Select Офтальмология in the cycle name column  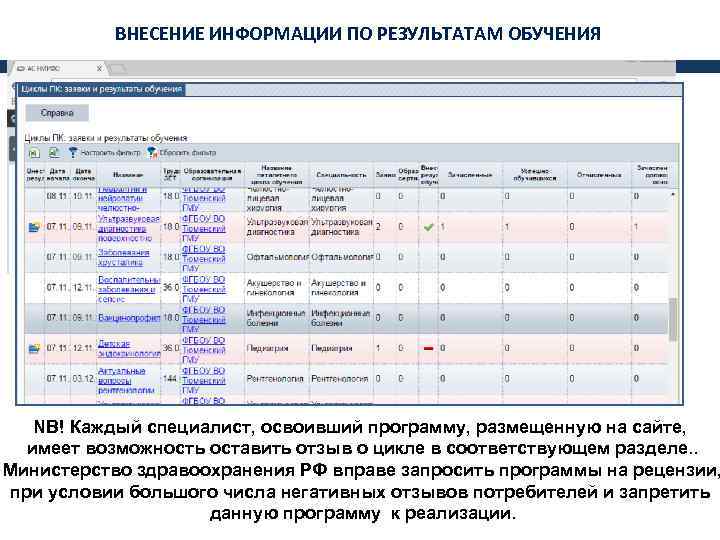(x=277, y=257)
